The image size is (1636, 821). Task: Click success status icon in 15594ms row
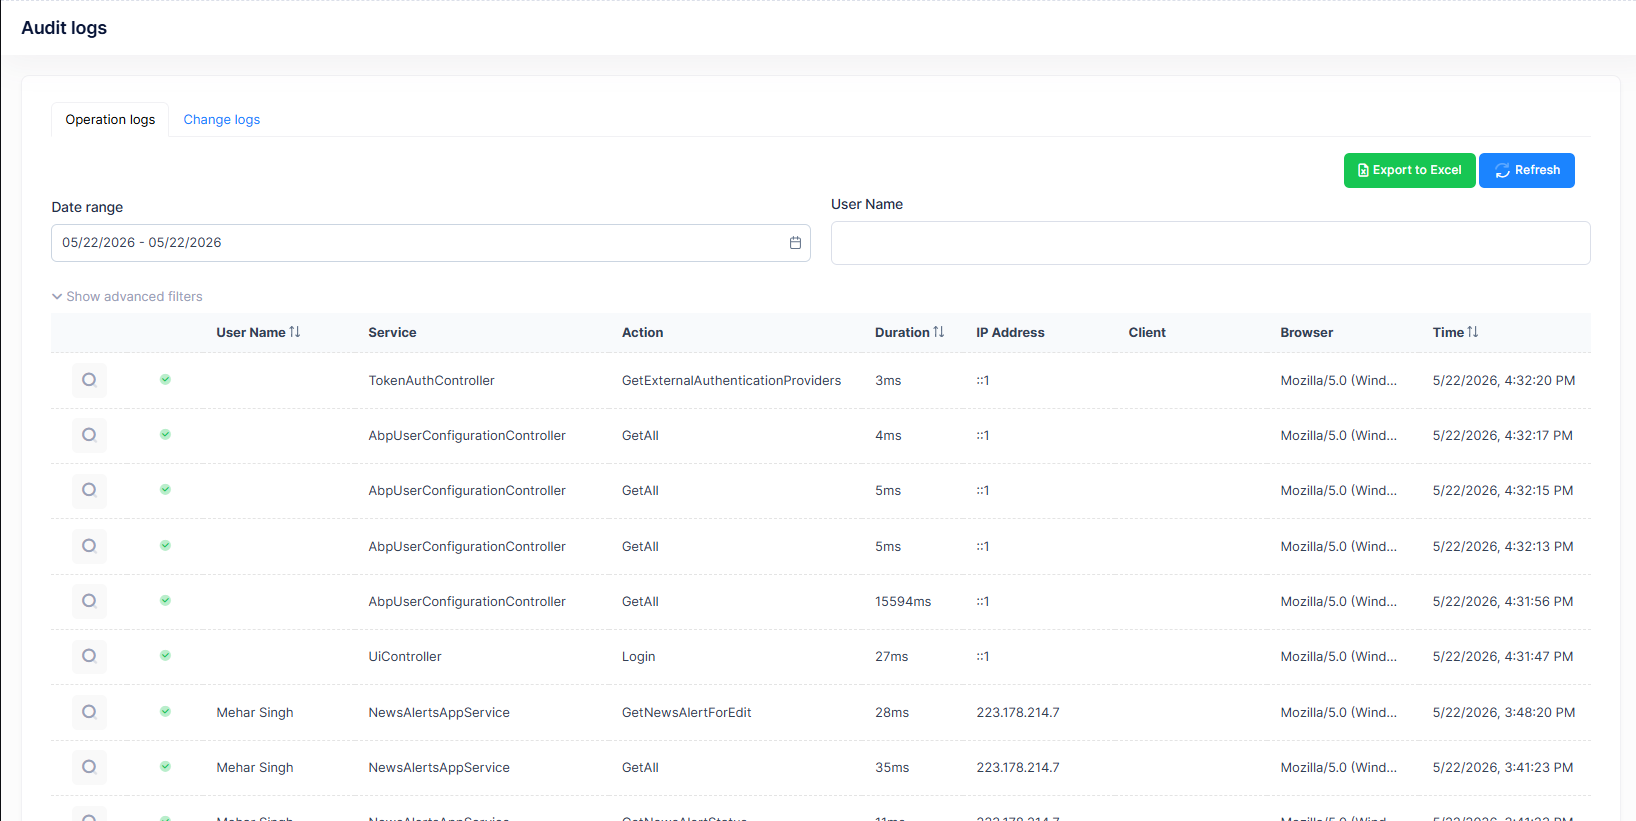click(x=165, y=601)
